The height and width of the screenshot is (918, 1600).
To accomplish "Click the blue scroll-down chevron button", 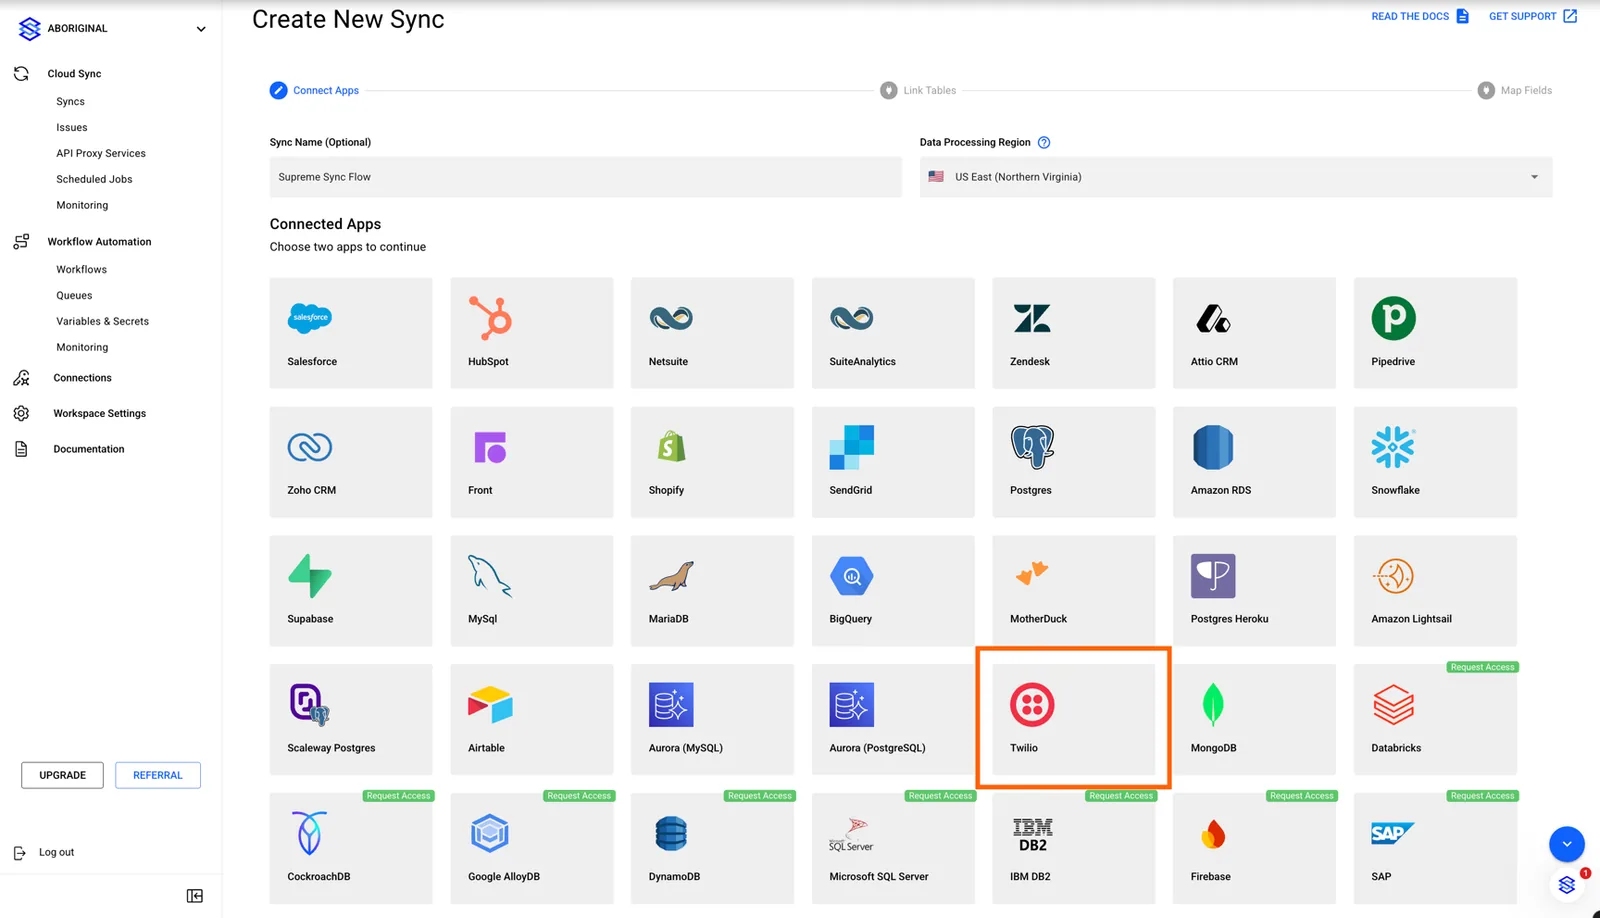I will tap(1567, 844).
